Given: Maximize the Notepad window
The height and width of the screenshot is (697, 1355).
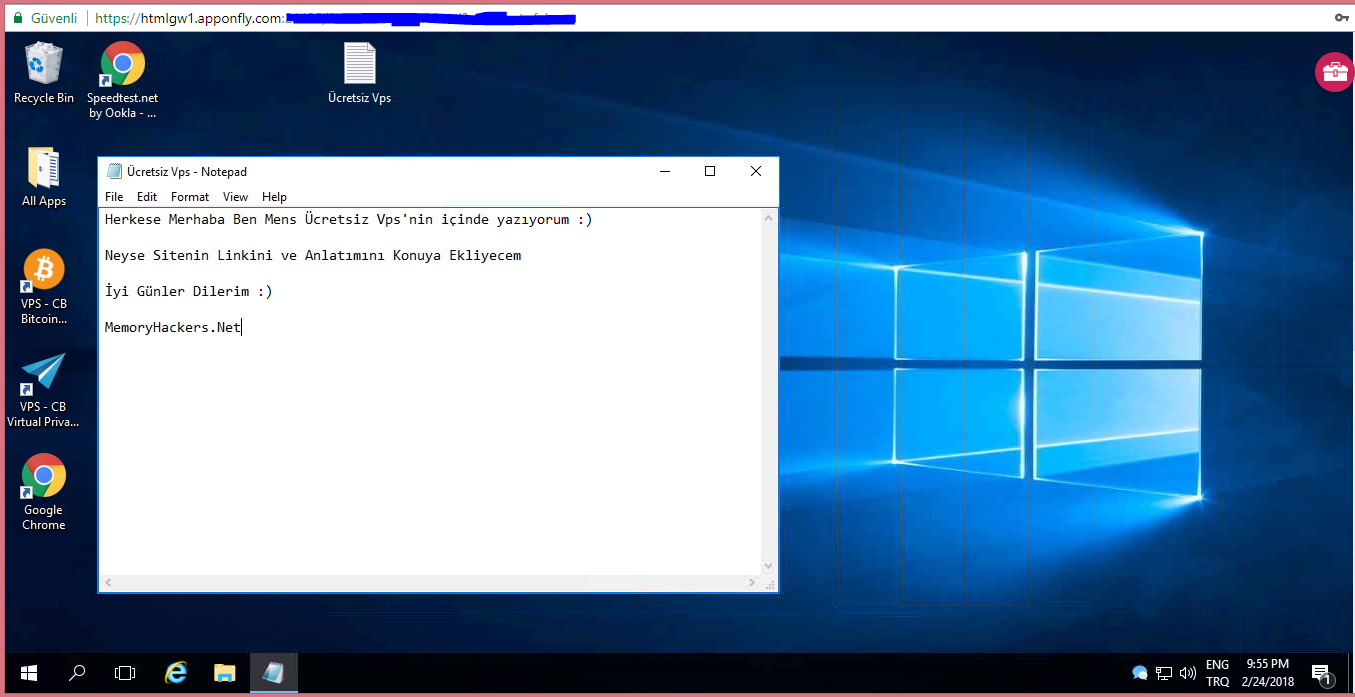Looking at the screenshot, I should tap(710, 171).
